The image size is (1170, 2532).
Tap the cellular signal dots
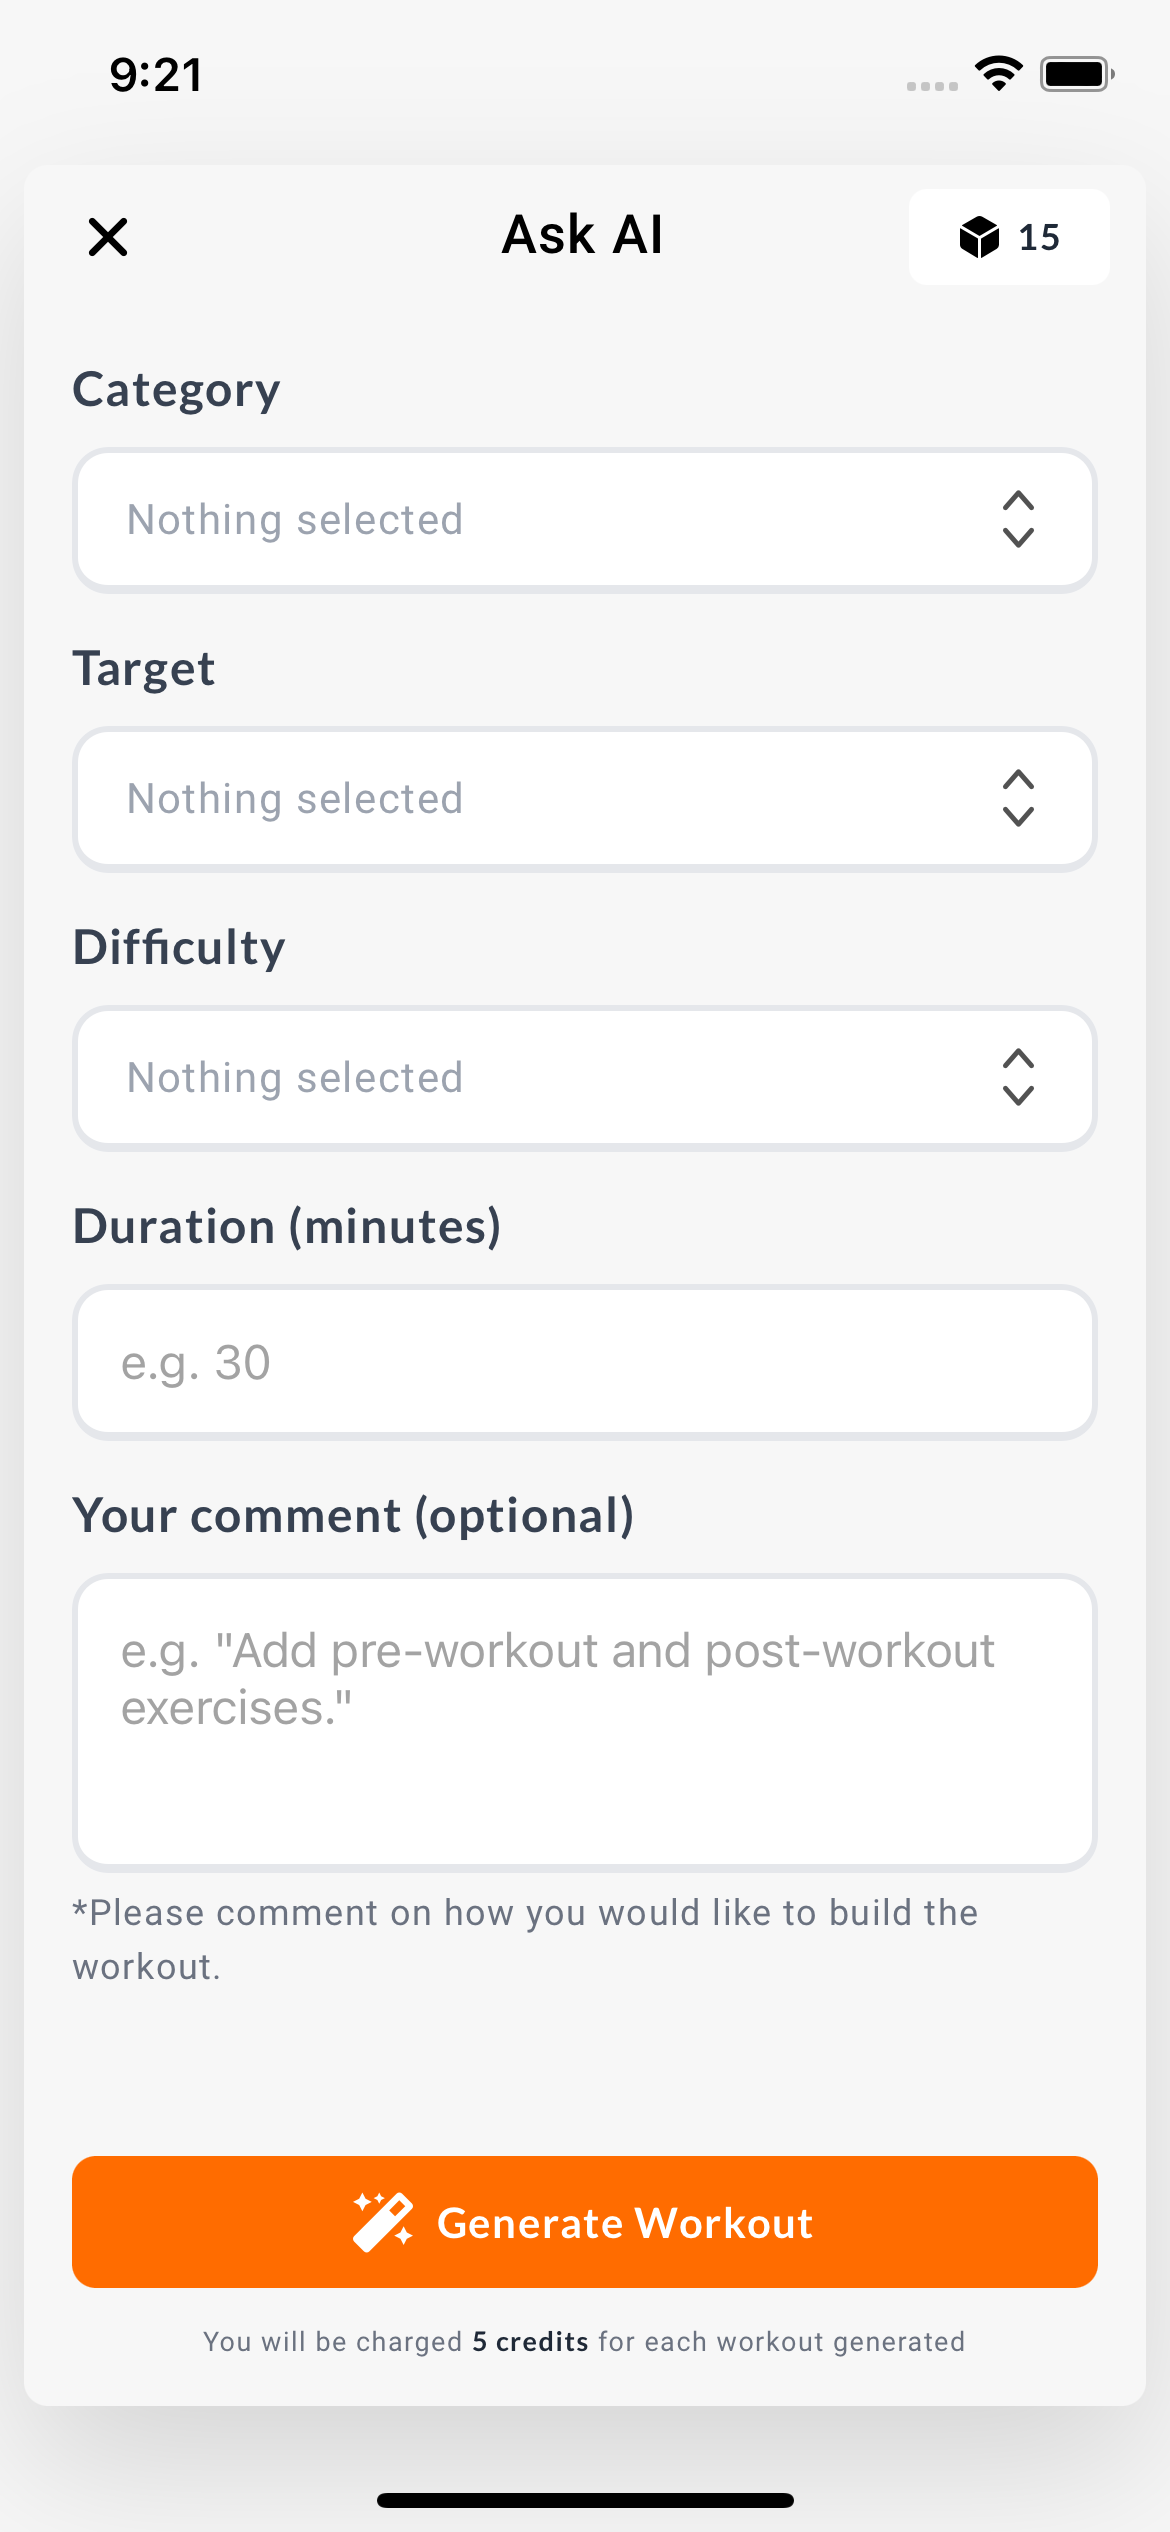tap(932, 86)
